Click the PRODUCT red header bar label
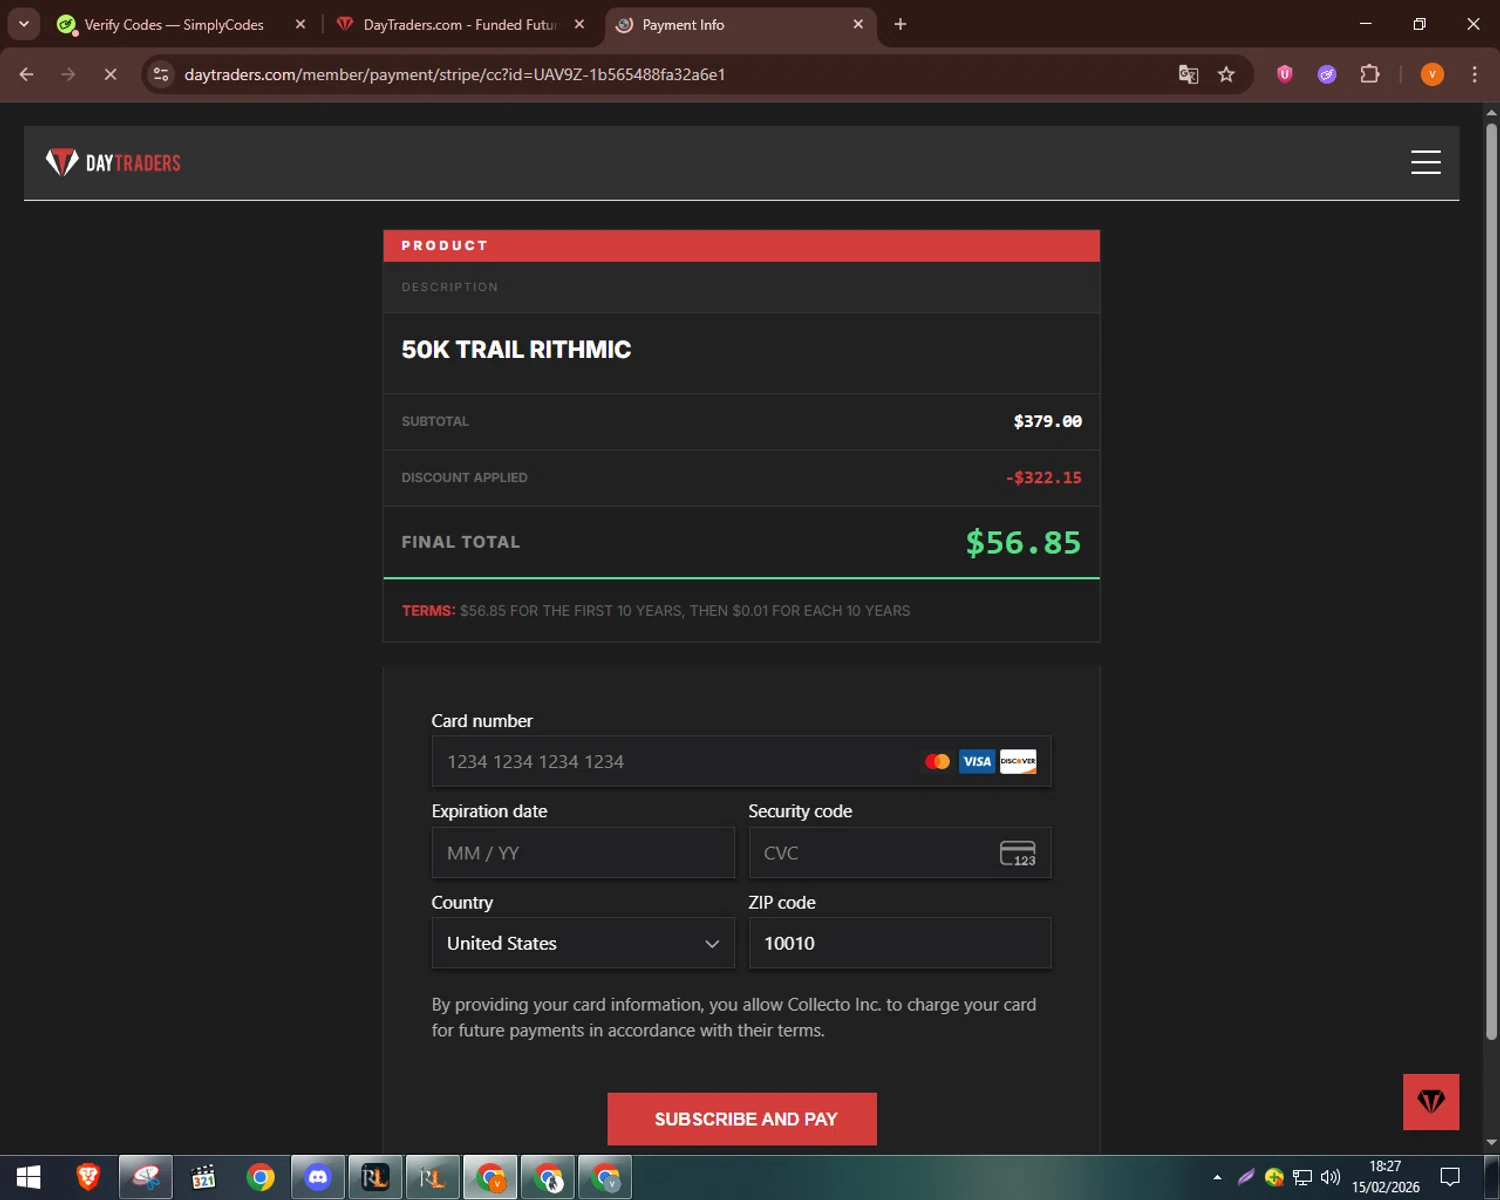This screenshot has height=1200, width=1500. click(444, 246)
